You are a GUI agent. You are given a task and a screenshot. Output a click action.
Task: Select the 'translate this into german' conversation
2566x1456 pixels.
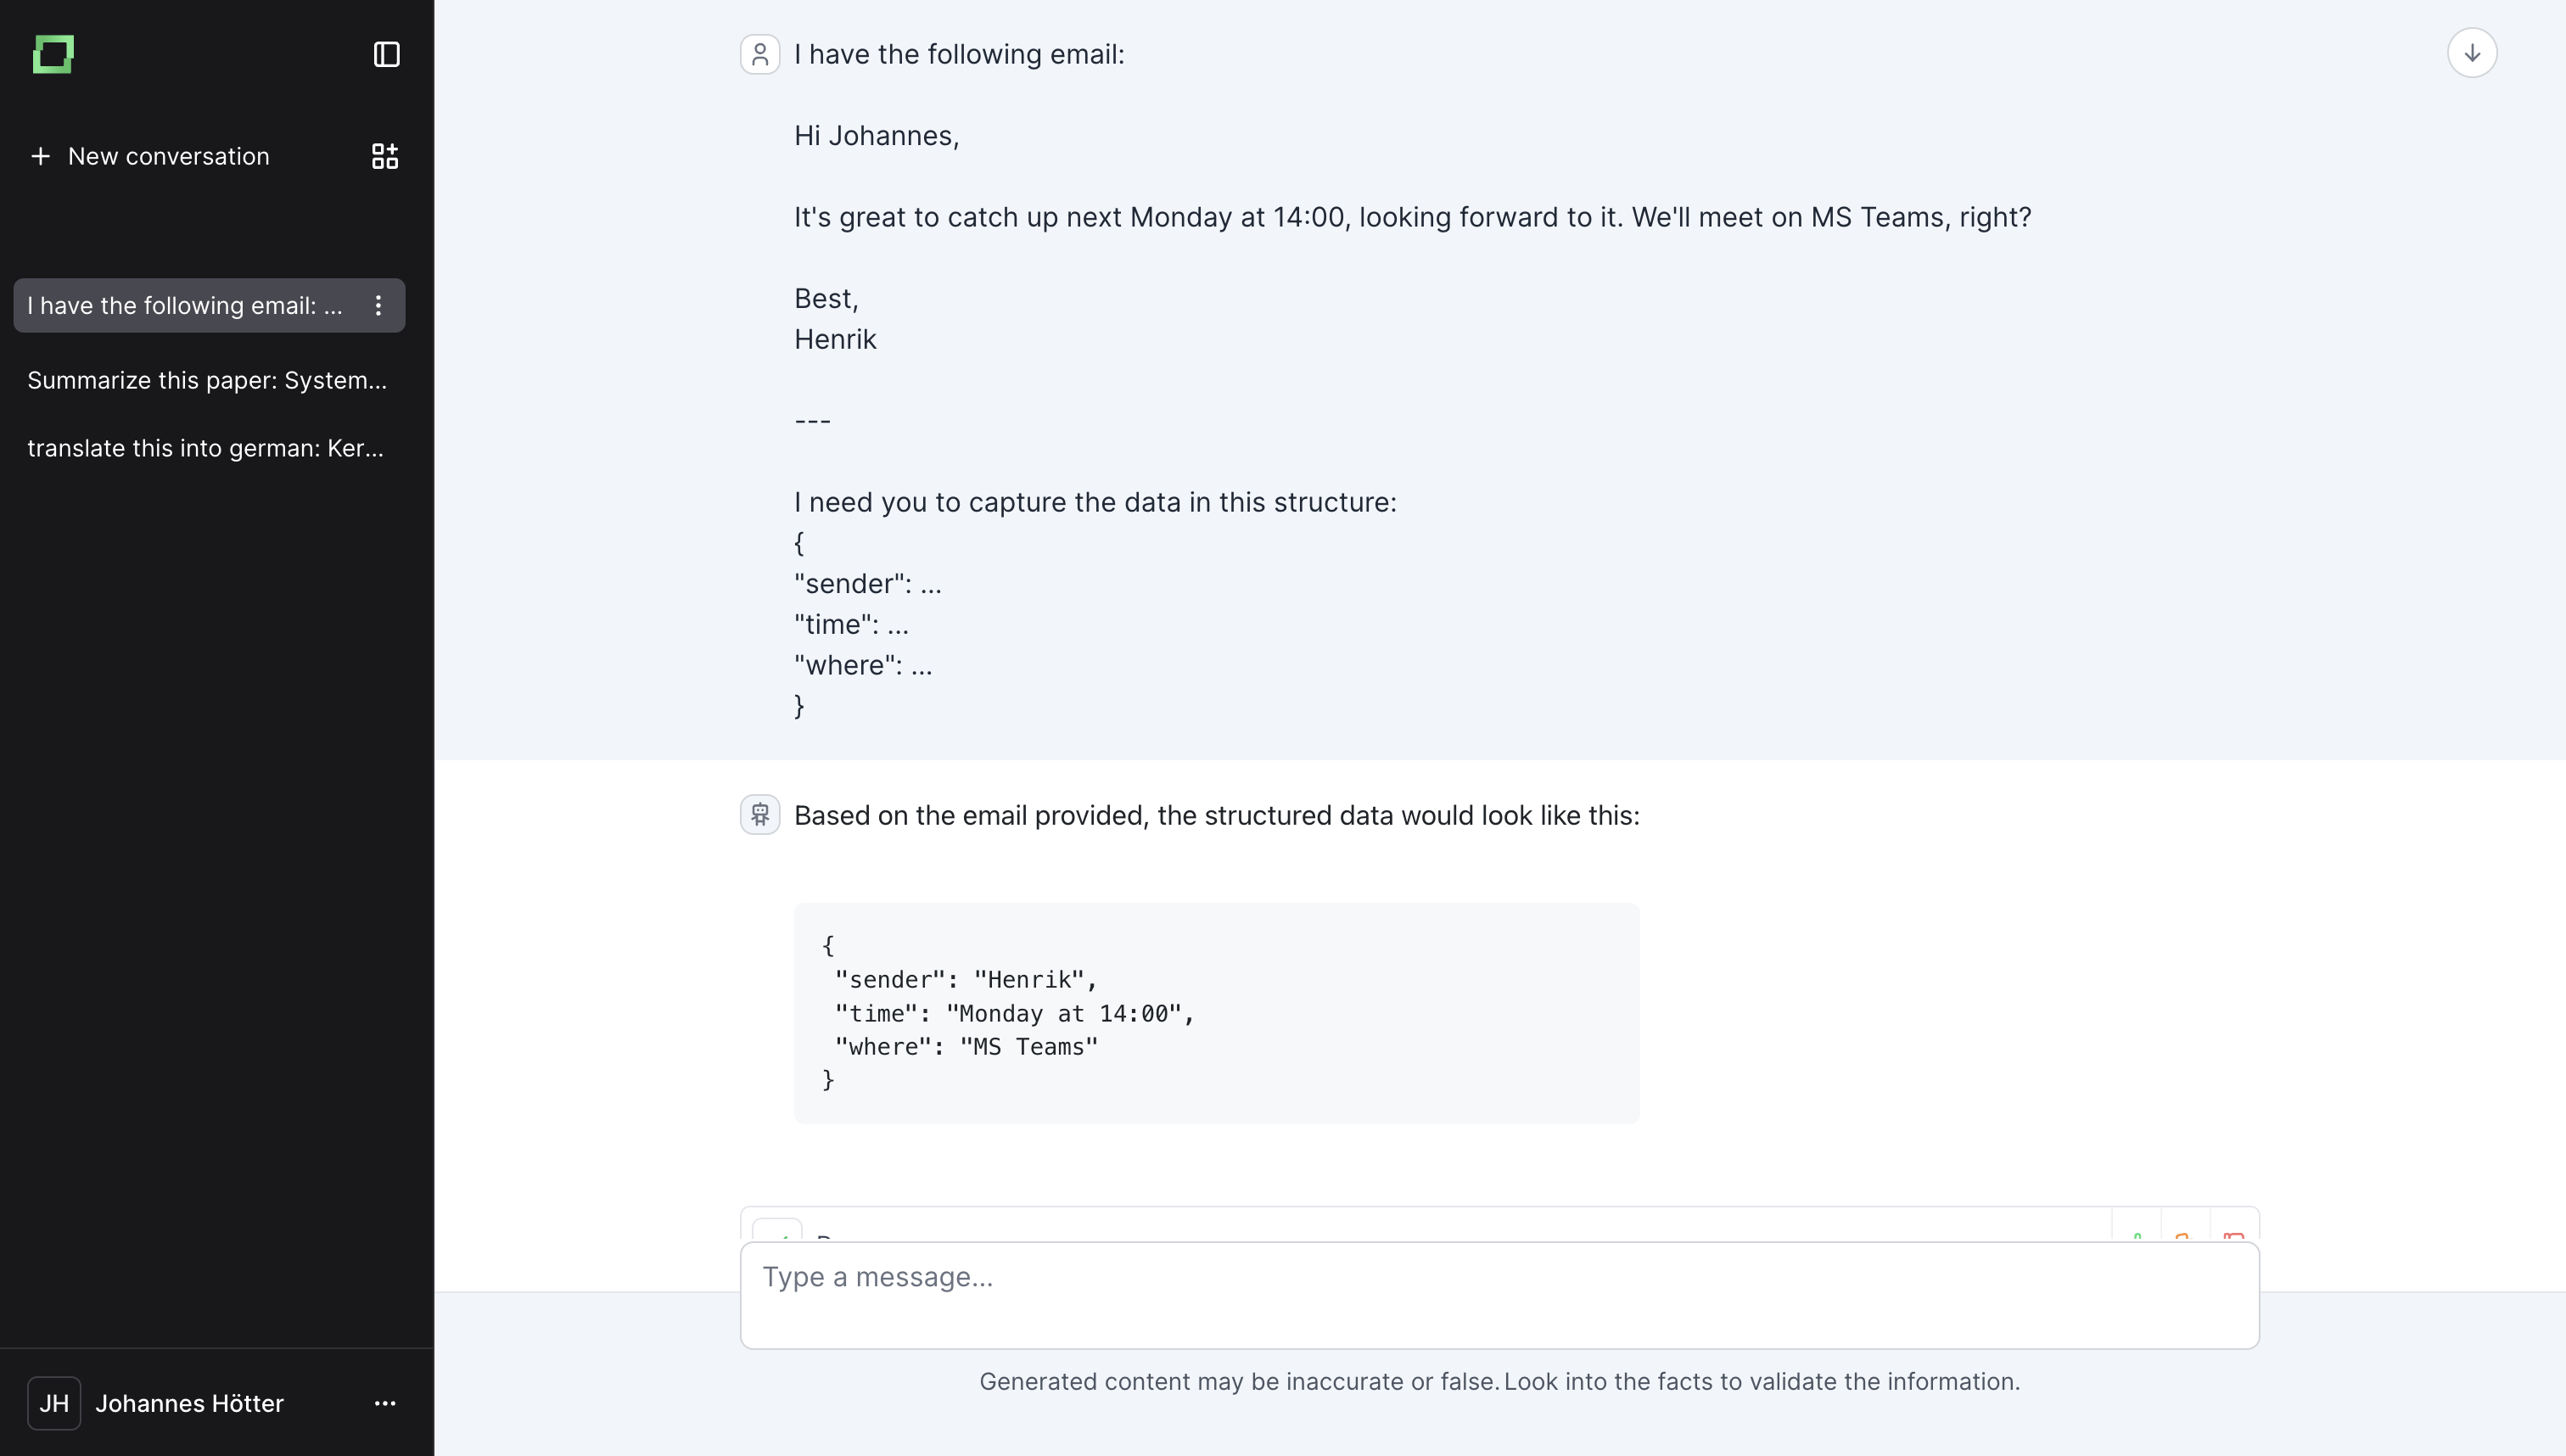tap(205, 448)
